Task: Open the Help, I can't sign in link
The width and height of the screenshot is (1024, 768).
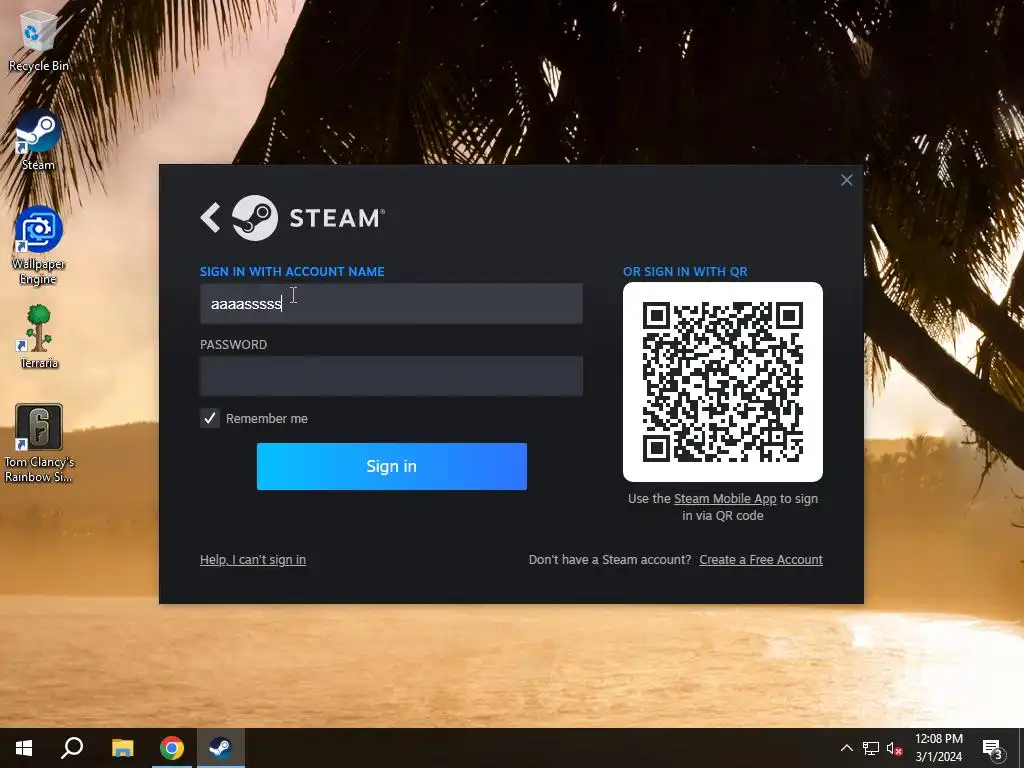Action: click(253, 560)
